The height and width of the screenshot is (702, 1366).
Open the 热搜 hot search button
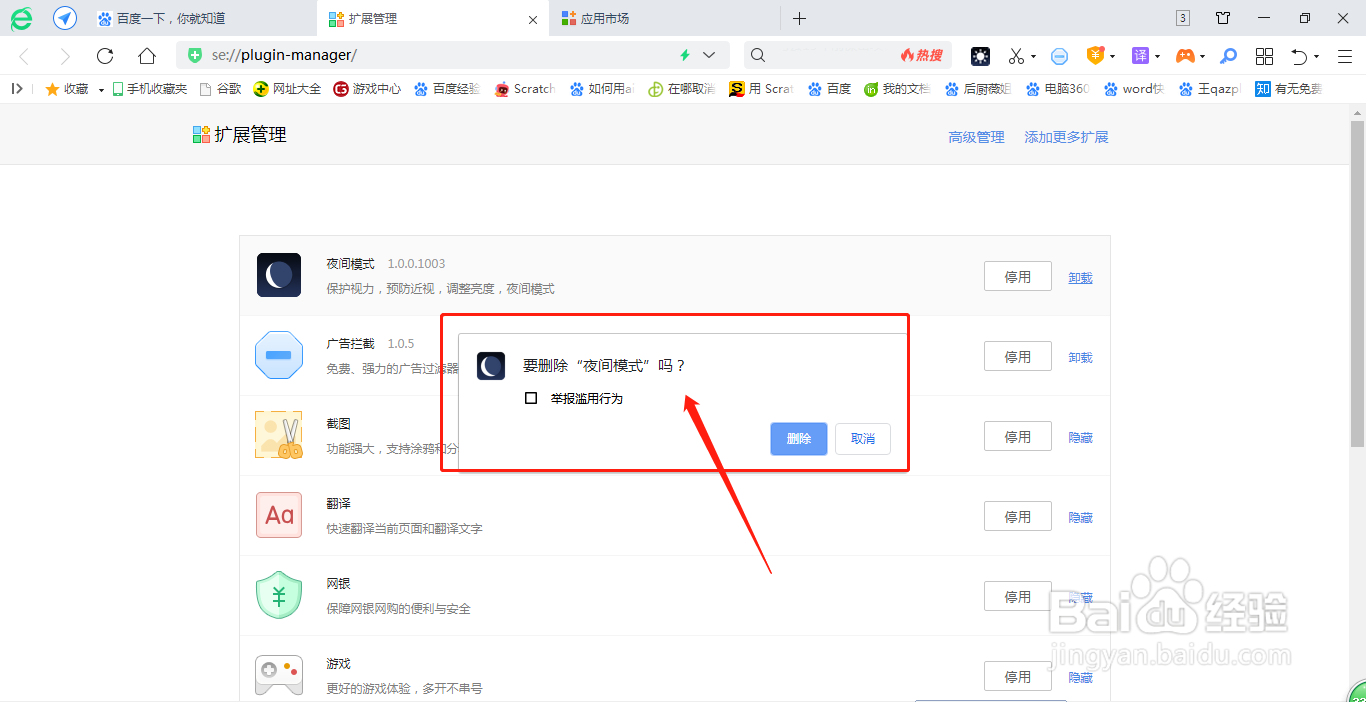[x=922, y=56]
